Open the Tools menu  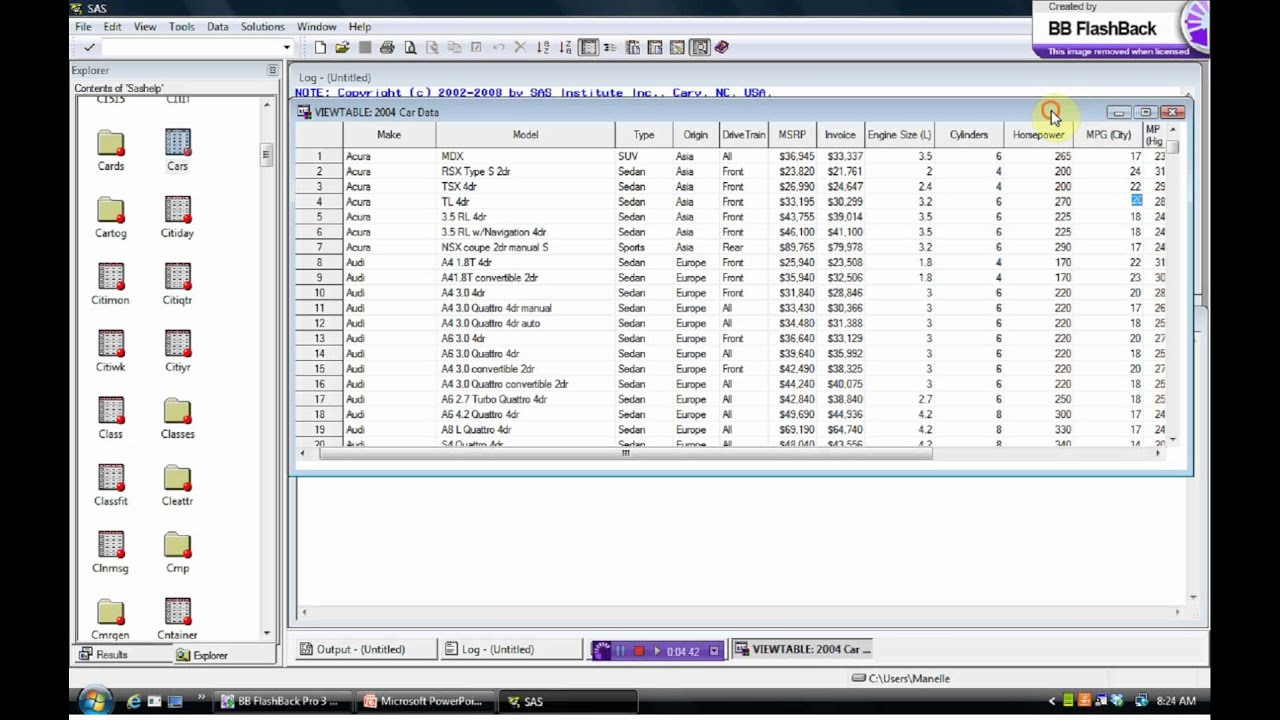point(181,27)
